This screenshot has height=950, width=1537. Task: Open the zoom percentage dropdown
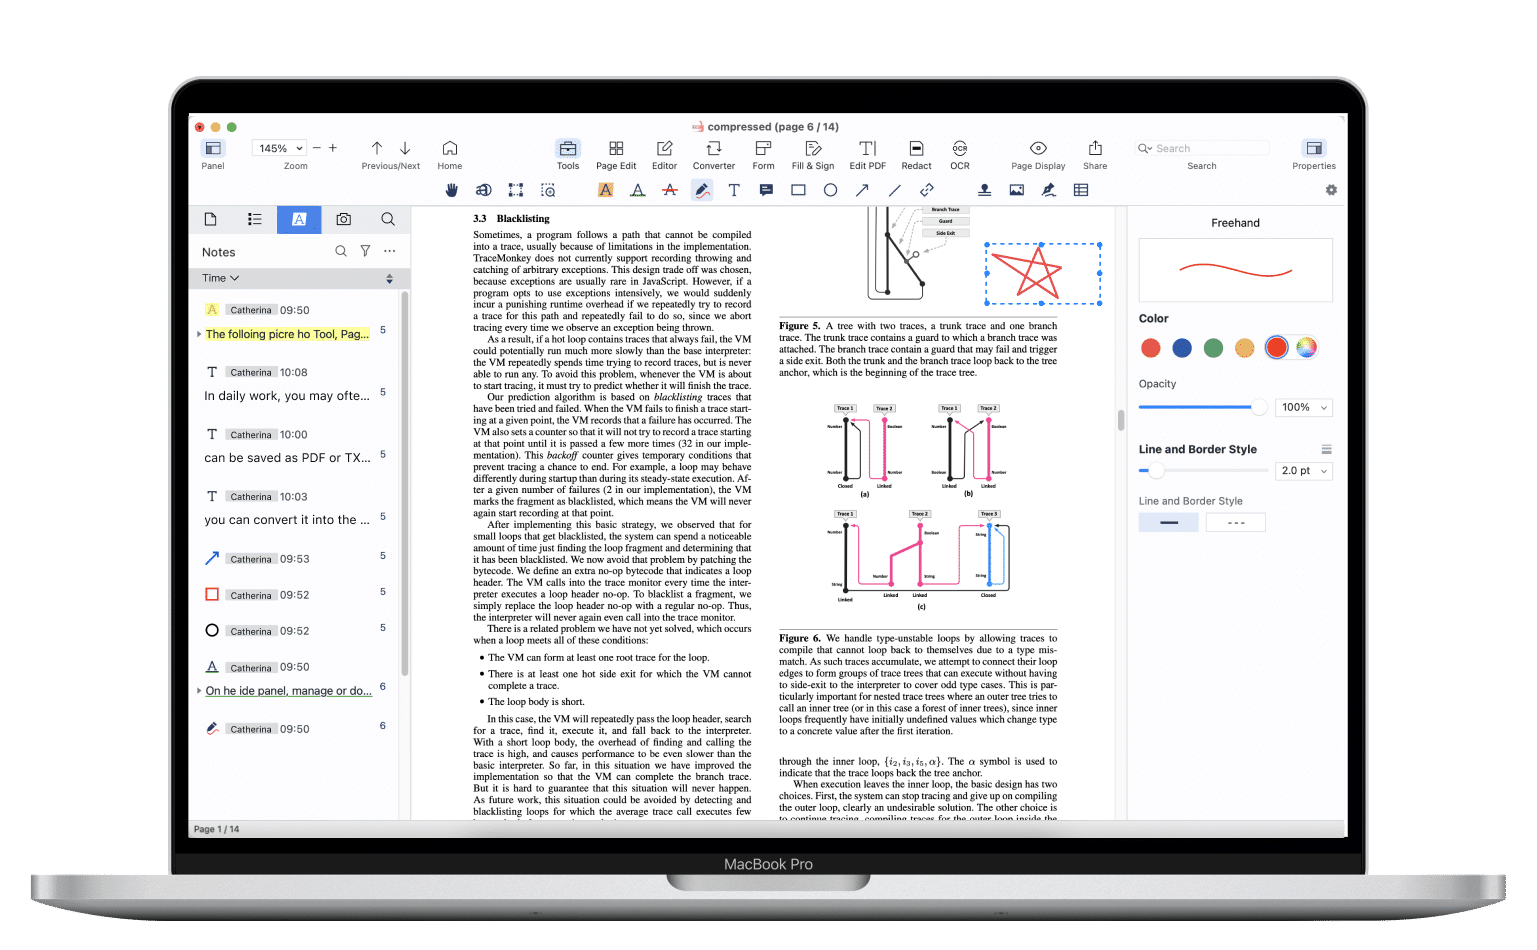coord(279,148)
